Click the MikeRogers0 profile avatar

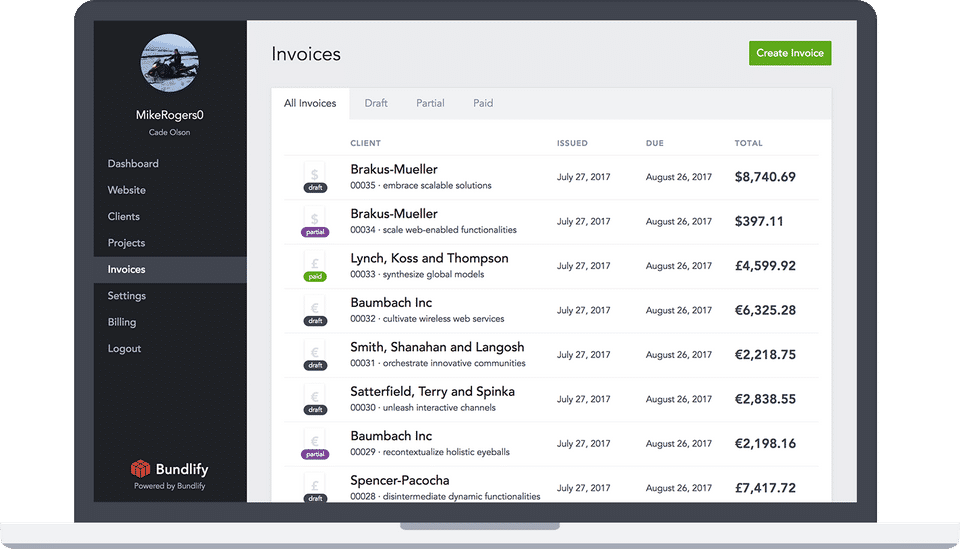click(x=170, y=63)
